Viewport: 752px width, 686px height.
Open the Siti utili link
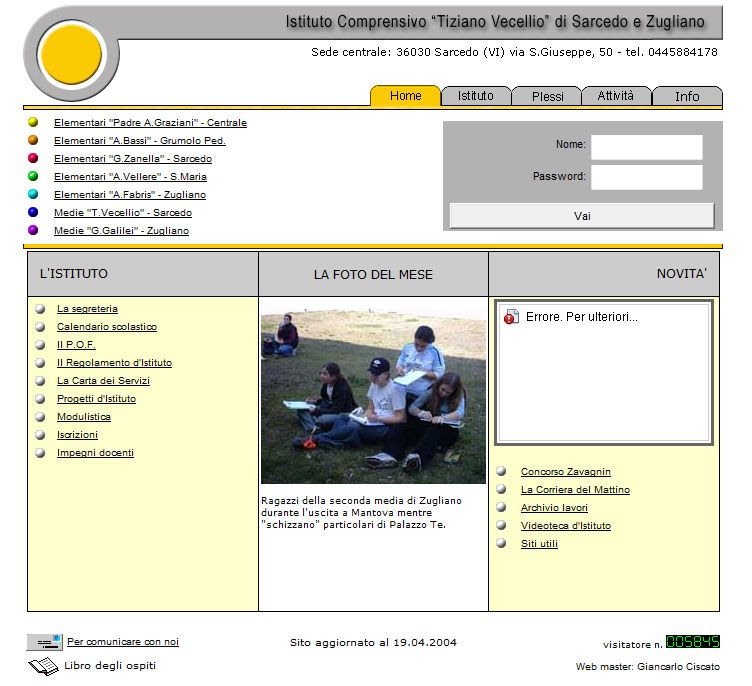(539, 544)
